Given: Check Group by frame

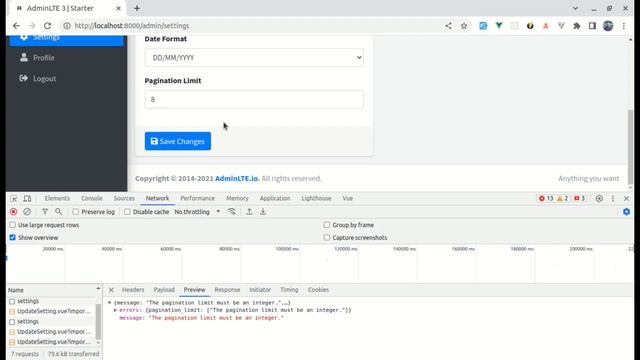Looking at the screenshot, I should click(x=327, y=225).
